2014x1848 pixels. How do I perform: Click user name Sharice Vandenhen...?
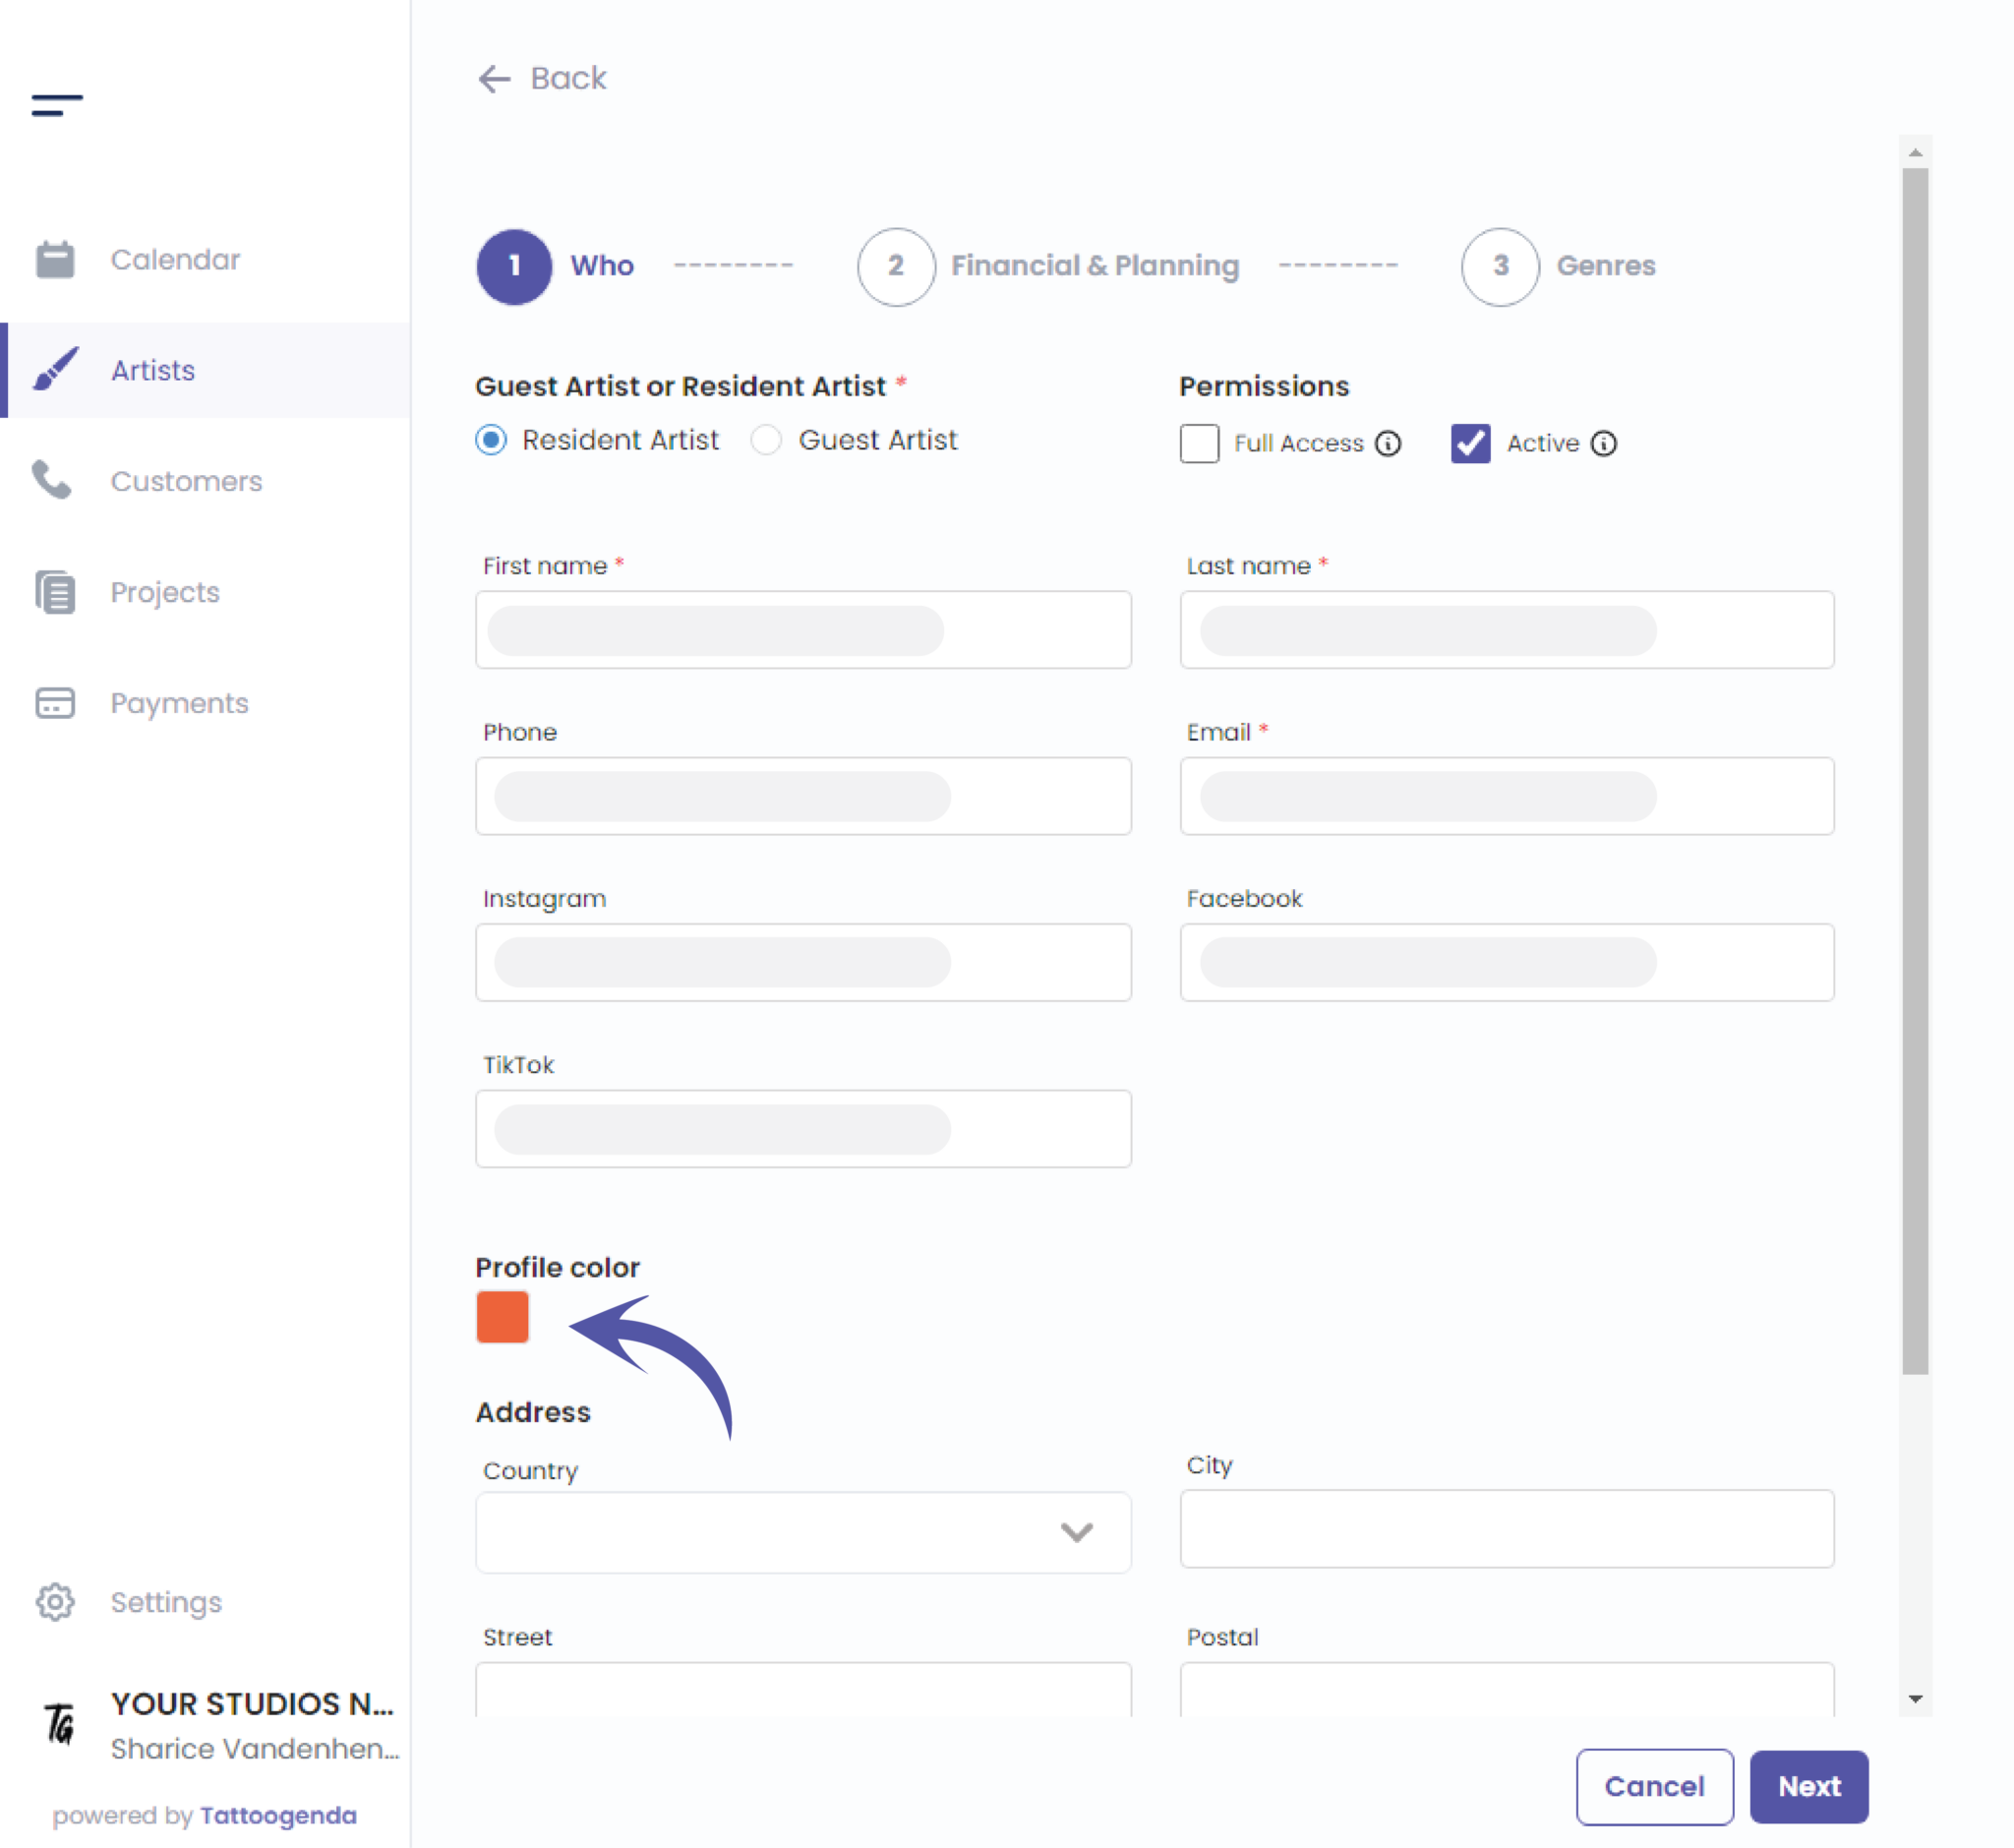point(254,1749)
